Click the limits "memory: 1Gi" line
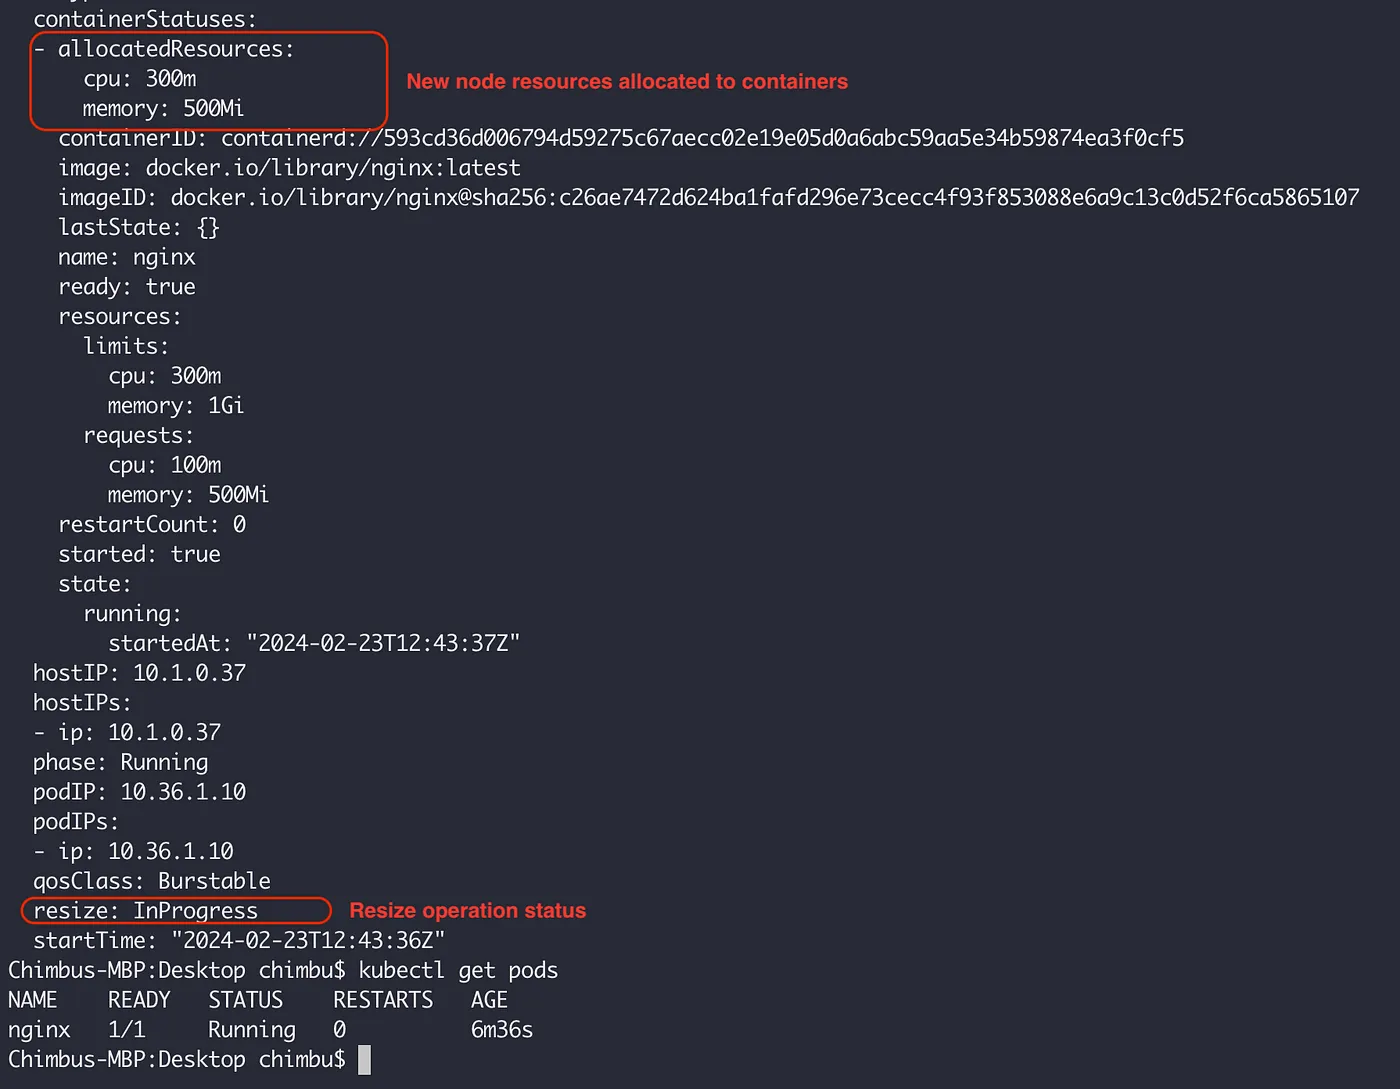The height and width of the screenshot is (1089, 1400). pyautogui.click(x=176, y=406)
